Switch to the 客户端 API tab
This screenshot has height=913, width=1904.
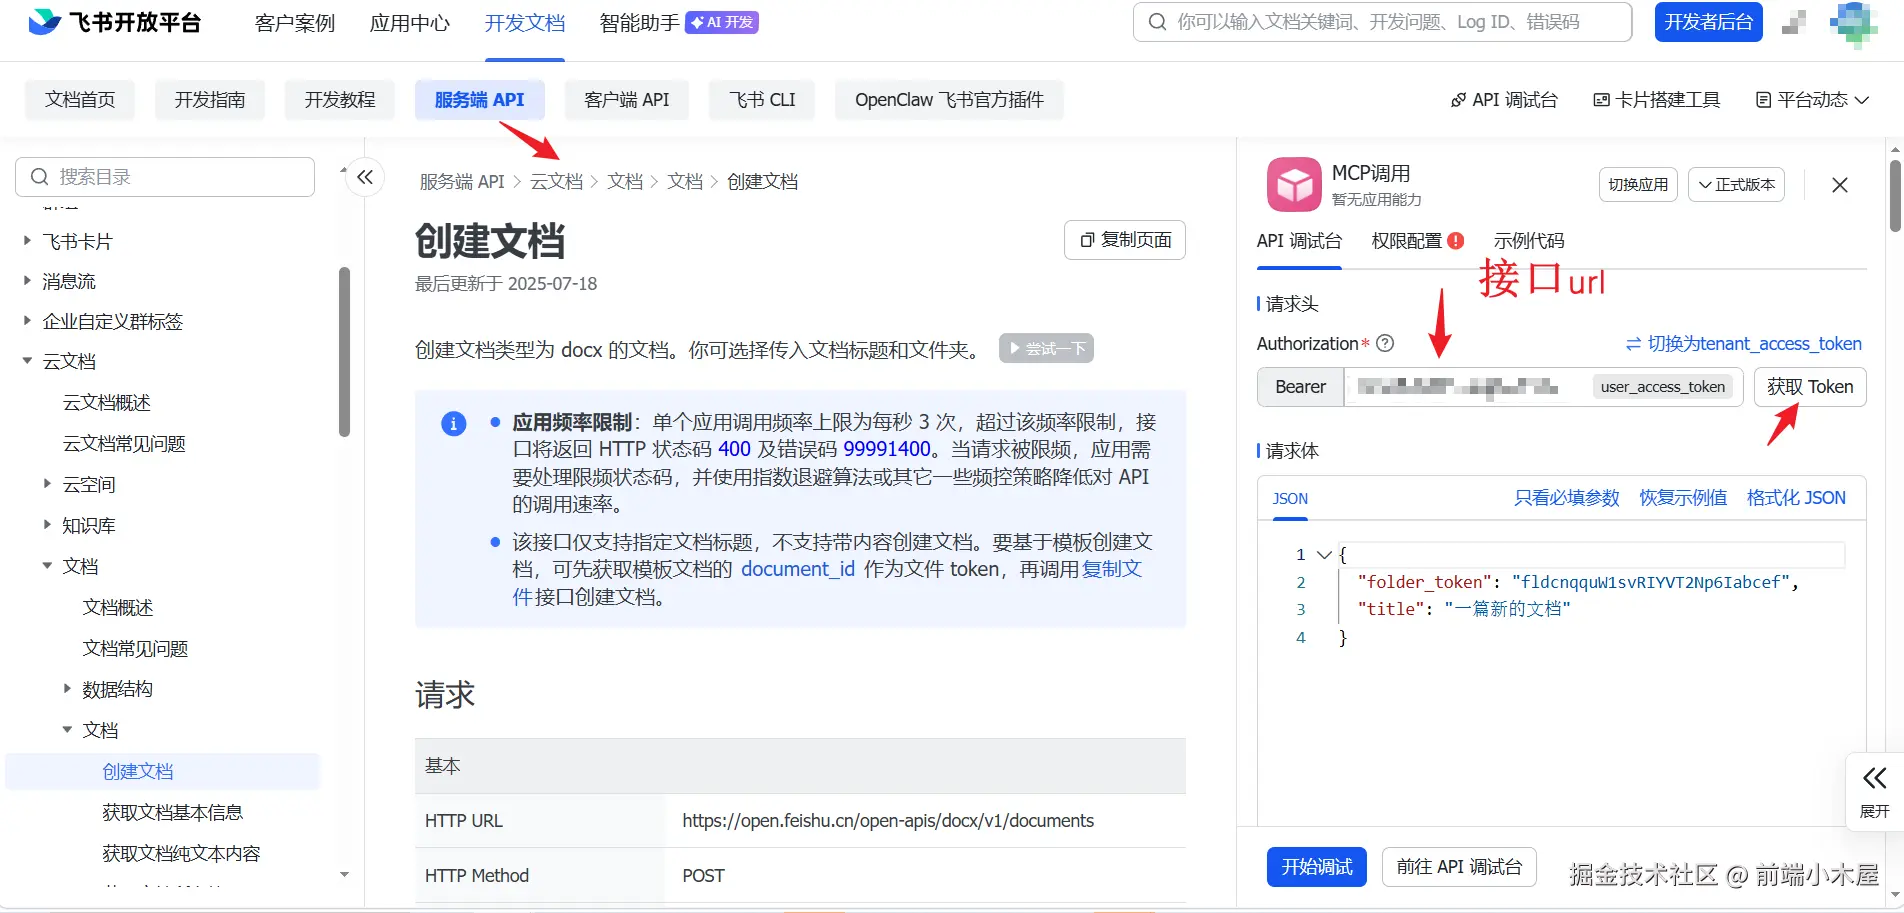627,100
